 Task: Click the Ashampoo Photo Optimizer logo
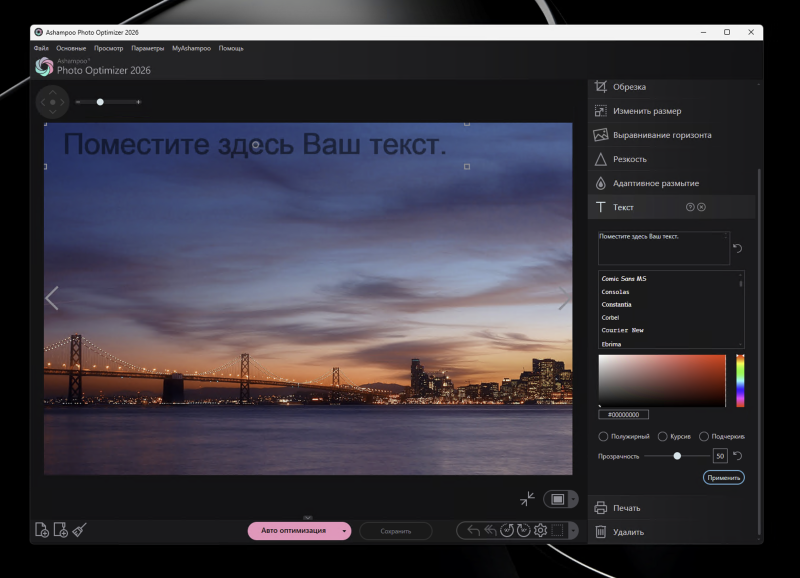click(x=44, y=67)
